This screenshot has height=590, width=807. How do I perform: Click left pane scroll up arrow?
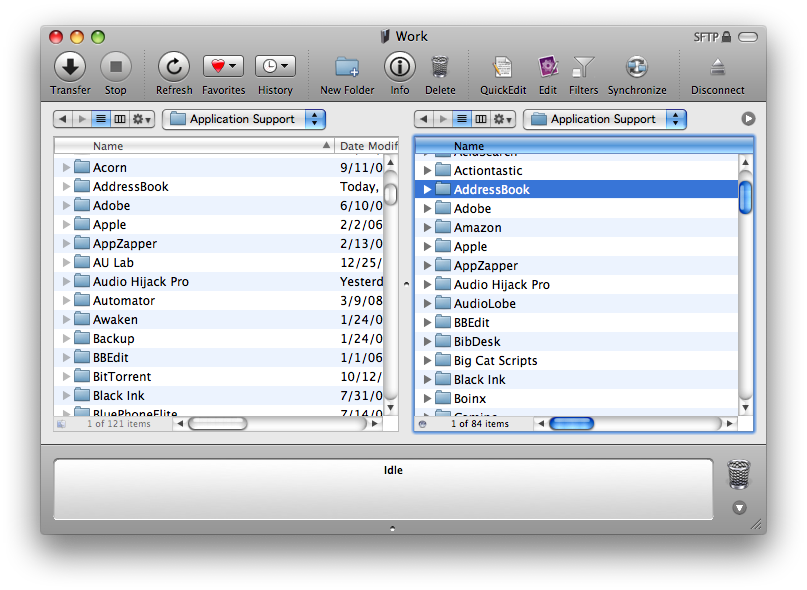391,163
